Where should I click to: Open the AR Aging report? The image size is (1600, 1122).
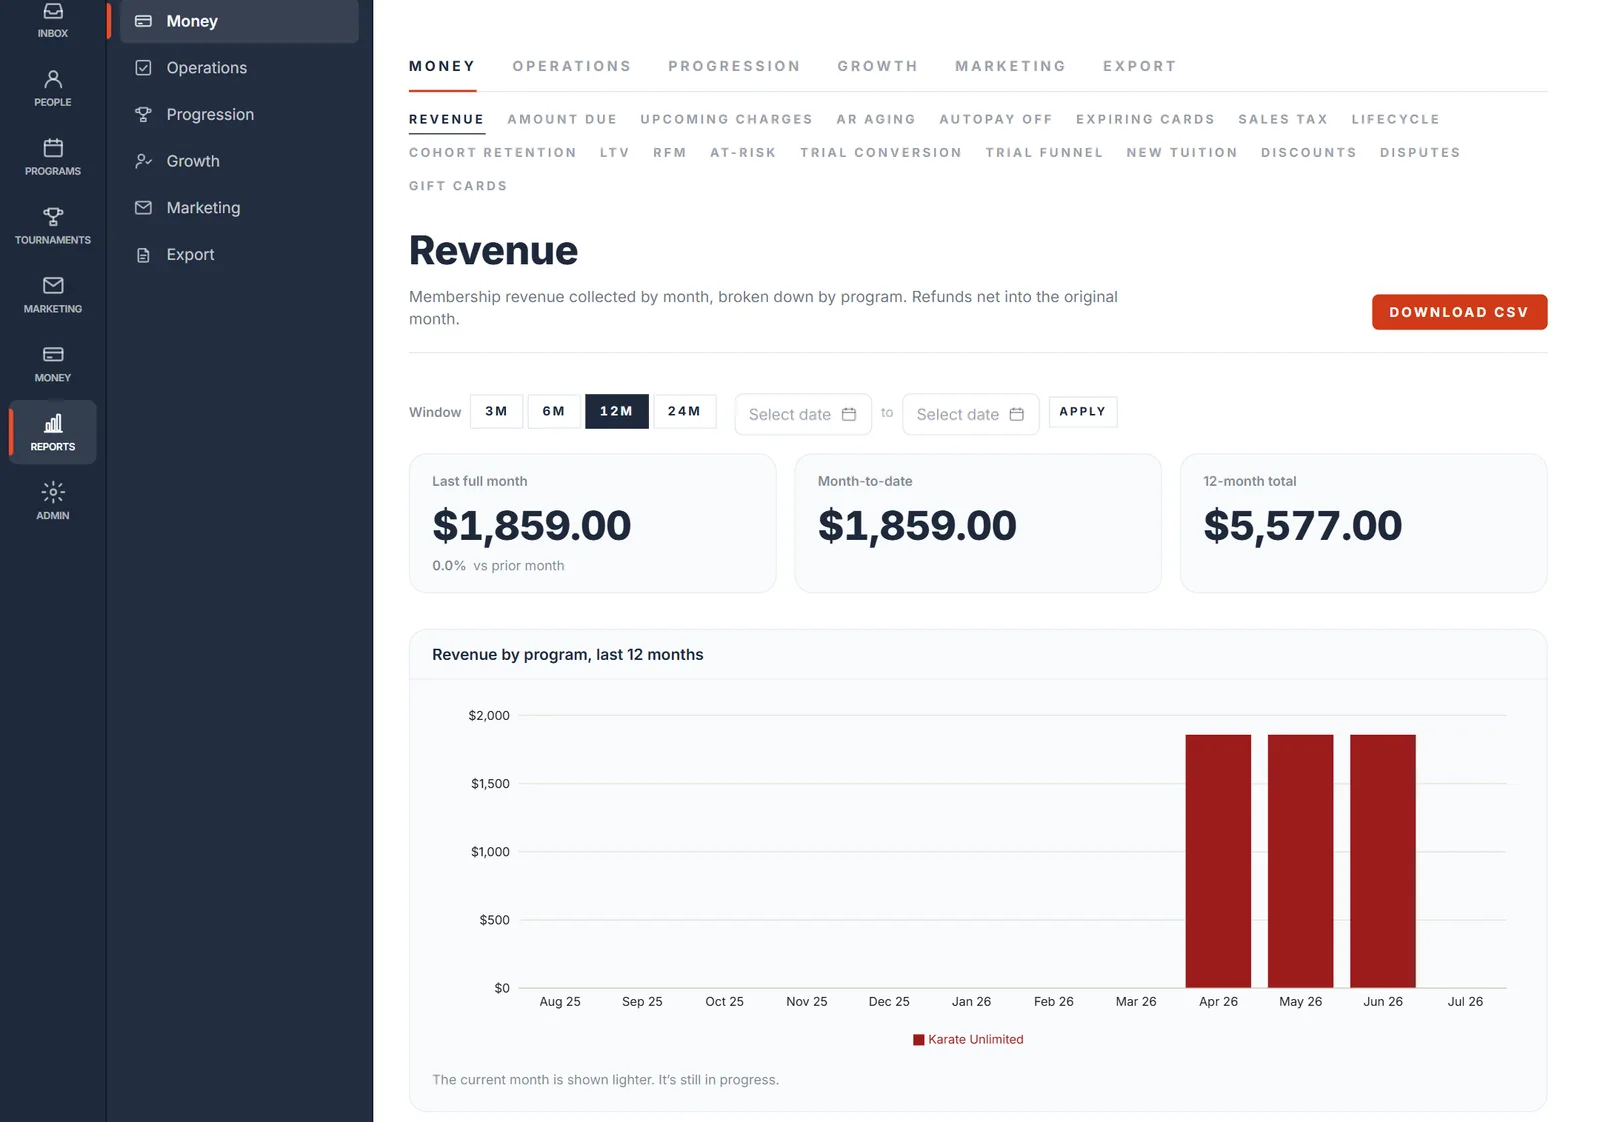(x=876, y=119)
